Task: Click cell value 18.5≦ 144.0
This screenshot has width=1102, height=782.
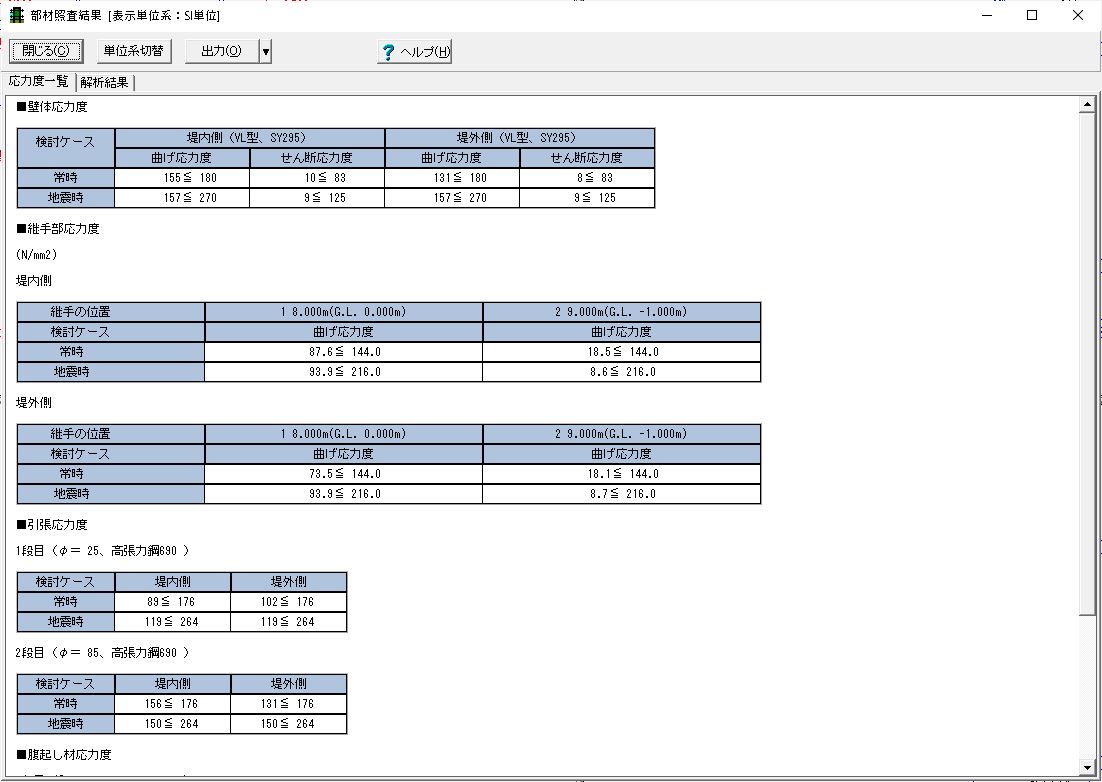Action: pos(623,352)
